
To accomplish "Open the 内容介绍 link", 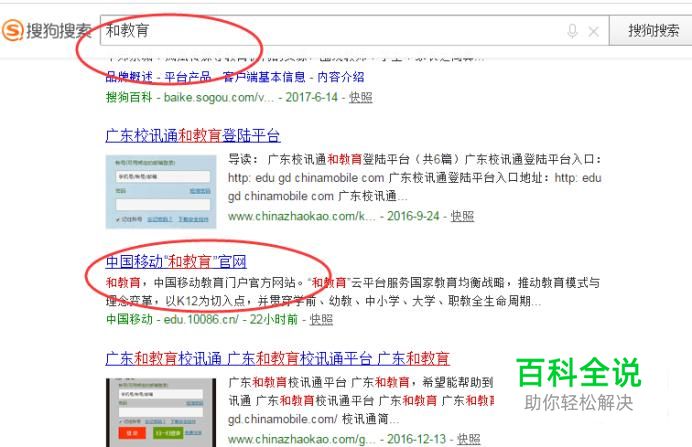I will [341, 77].
